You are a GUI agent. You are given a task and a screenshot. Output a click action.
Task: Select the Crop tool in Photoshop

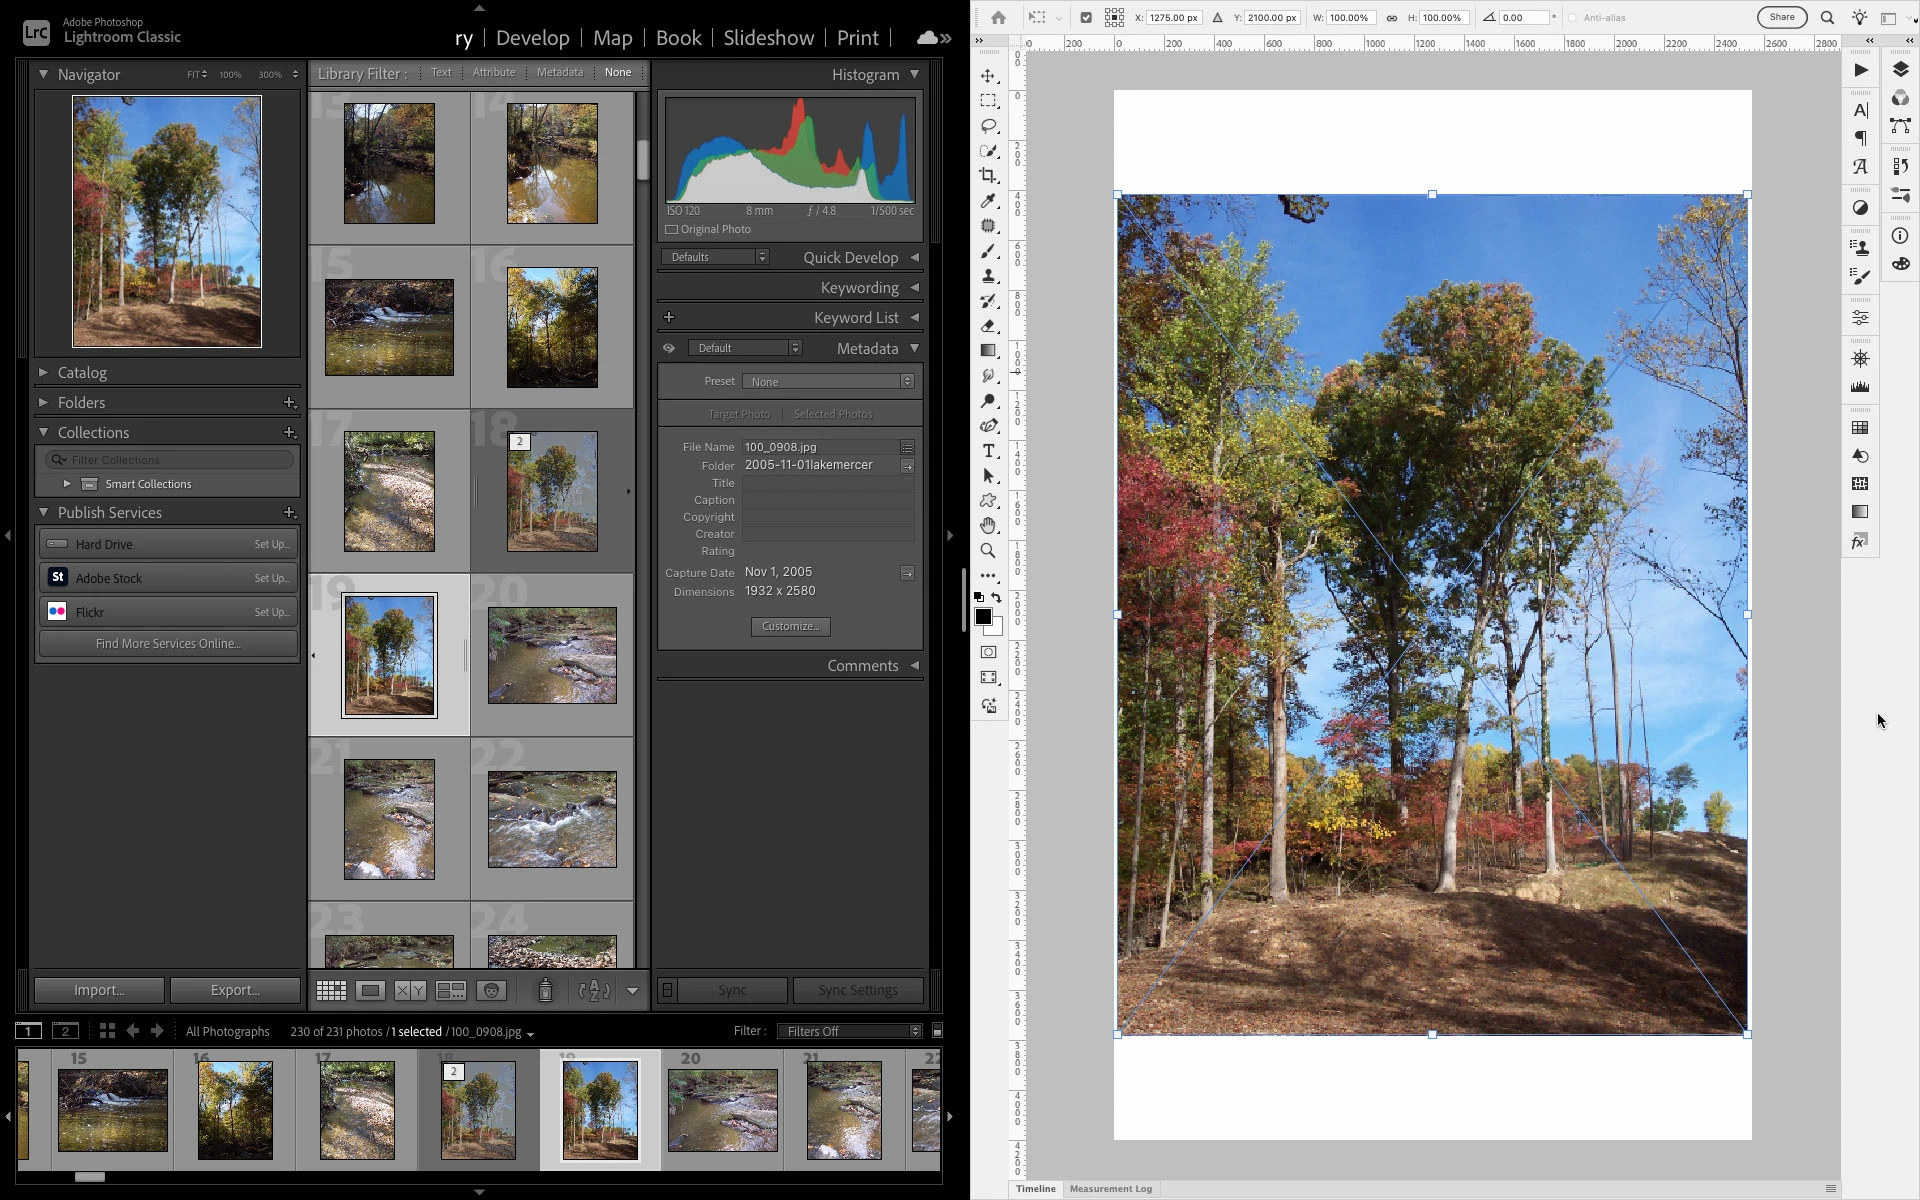[988, 176]
